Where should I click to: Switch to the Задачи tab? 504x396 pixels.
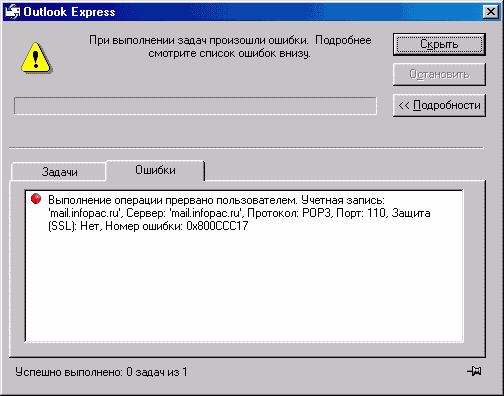(59, 172)
